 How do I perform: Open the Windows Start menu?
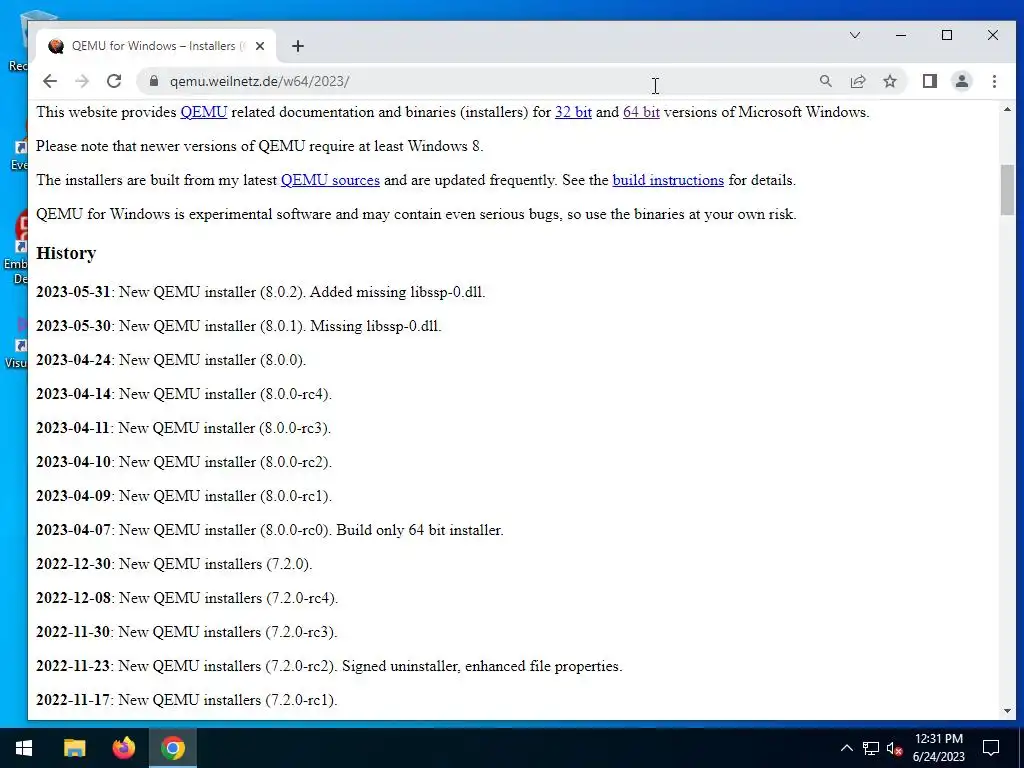tap(24, 748)
